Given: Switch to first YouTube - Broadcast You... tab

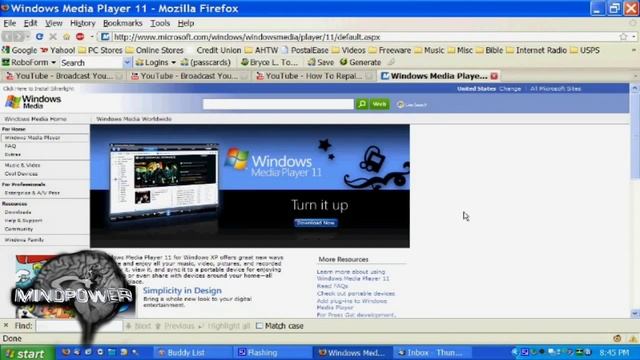Looking at the screenshot, I should (63, 76).
